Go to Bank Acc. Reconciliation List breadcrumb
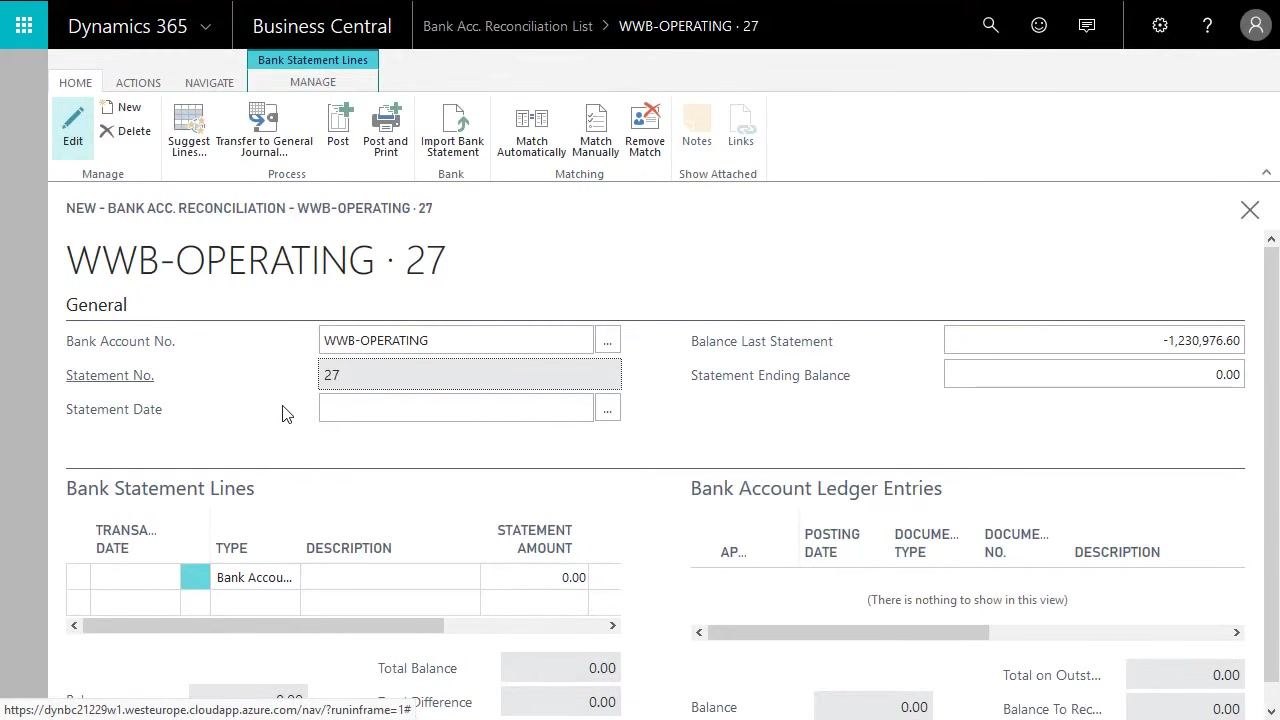The width and height of the screenshot is (1280, 720). (x=508, y=26)
